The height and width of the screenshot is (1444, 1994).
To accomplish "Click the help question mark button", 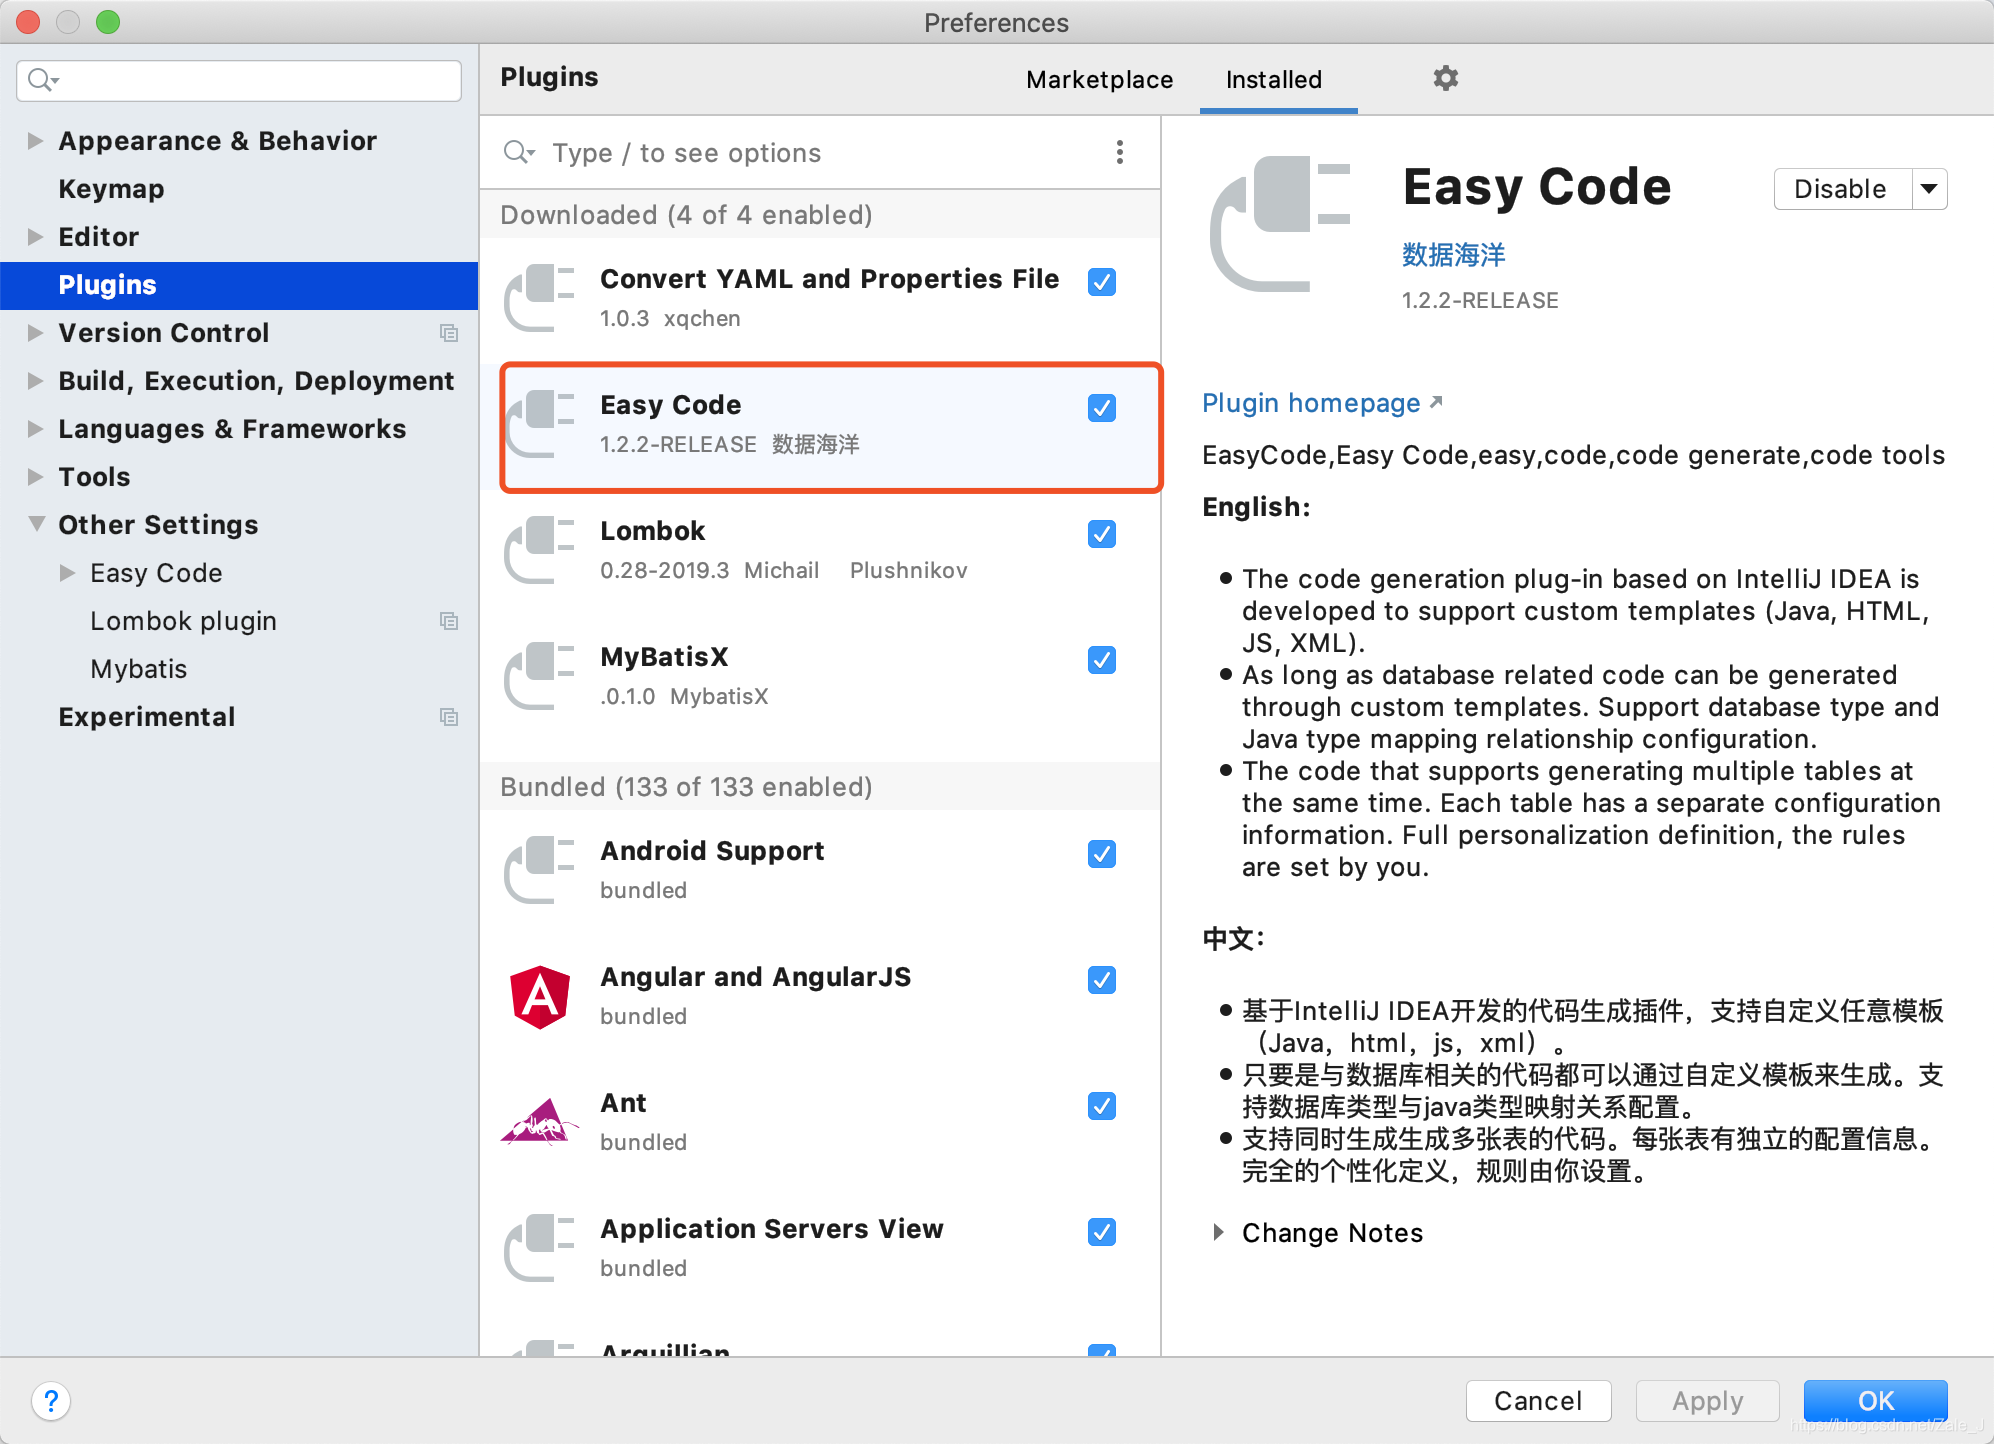I will [x=51, y=1400].
